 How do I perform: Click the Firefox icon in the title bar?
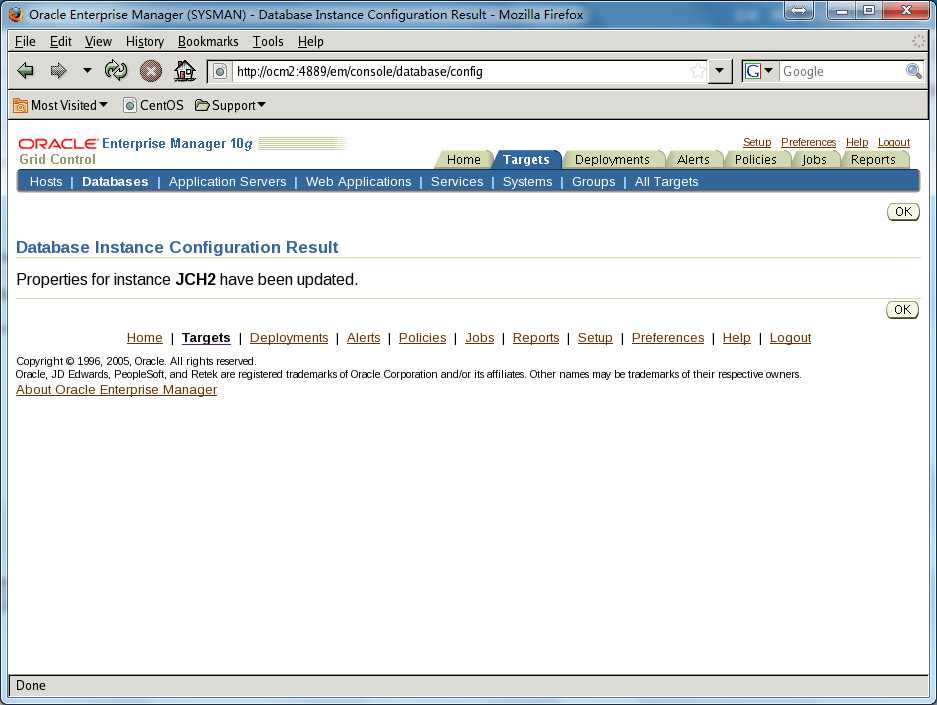(16, 14)
